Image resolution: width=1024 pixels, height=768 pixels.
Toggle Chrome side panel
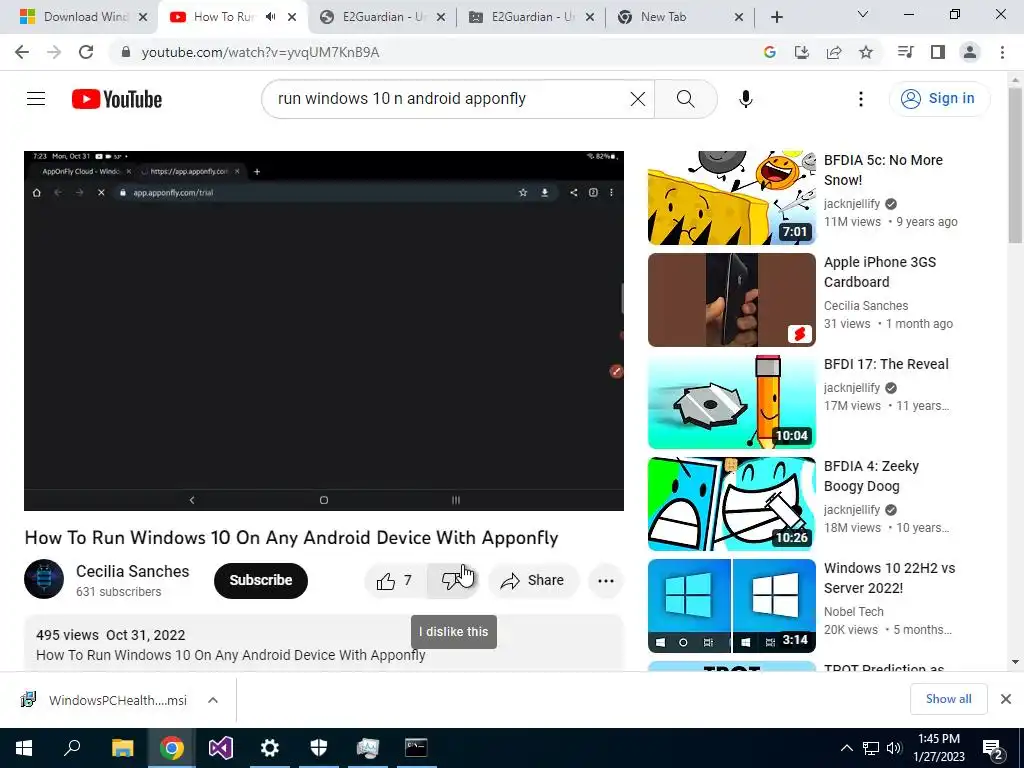pyautogui.click(x=938, y=52)
